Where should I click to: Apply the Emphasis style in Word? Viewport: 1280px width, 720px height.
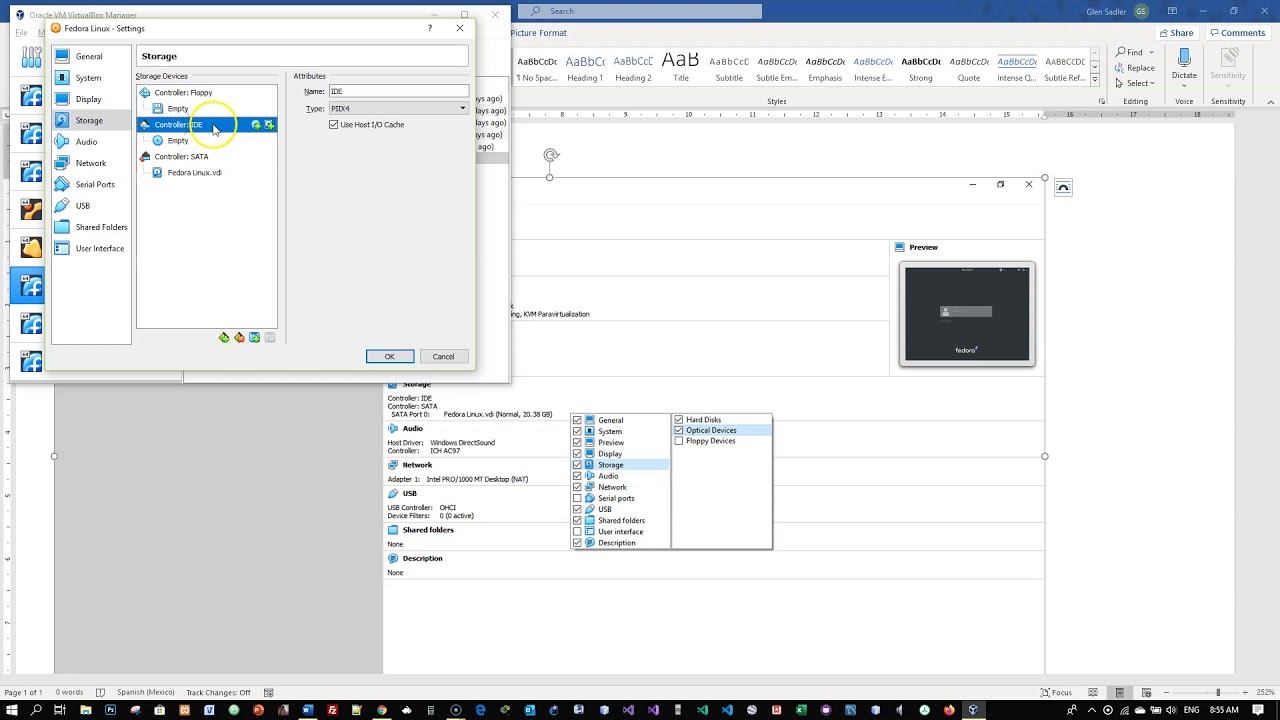click(x=825, y=67)
